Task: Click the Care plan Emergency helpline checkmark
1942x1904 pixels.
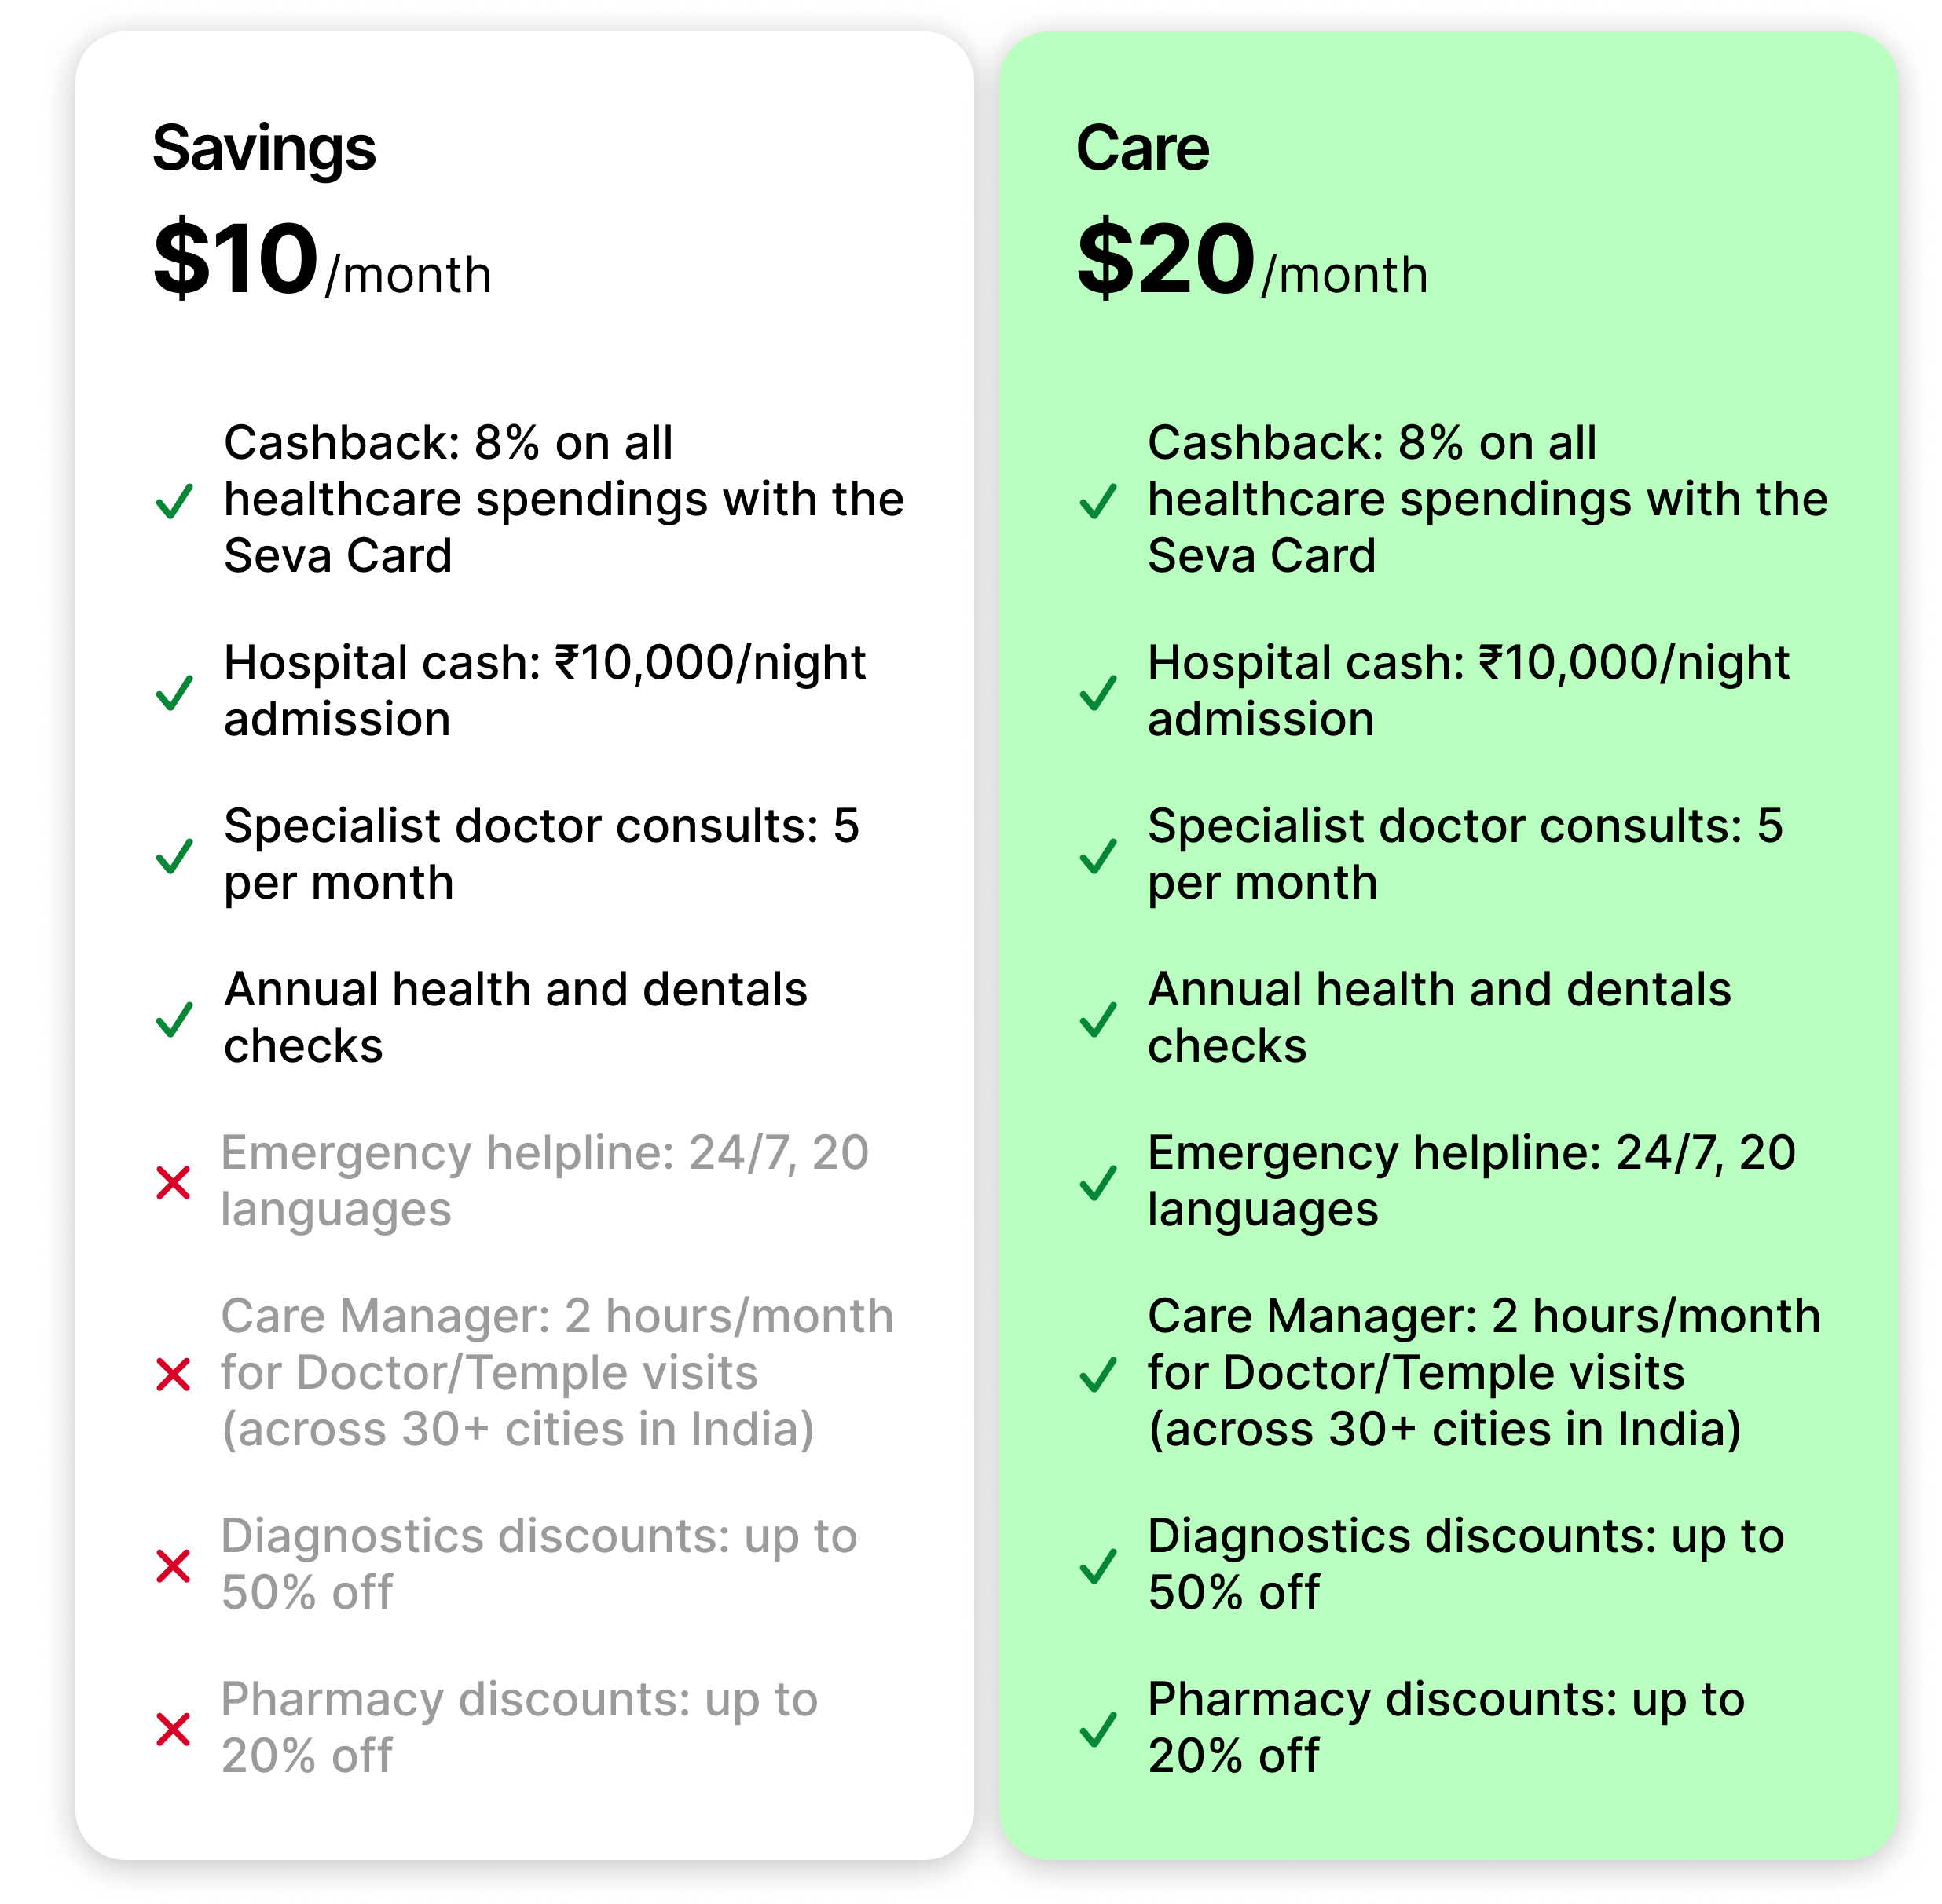Action: click(x=1098, y=1183)
